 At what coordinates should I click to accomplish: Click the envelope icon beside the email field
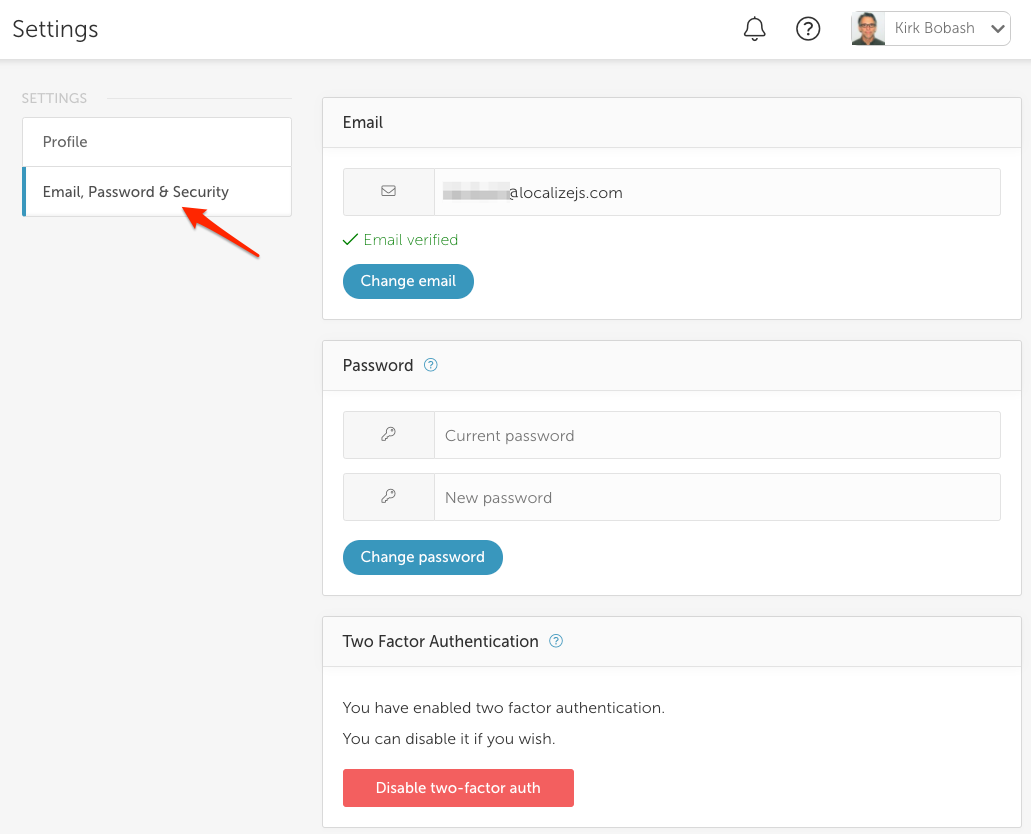point(388,191)
